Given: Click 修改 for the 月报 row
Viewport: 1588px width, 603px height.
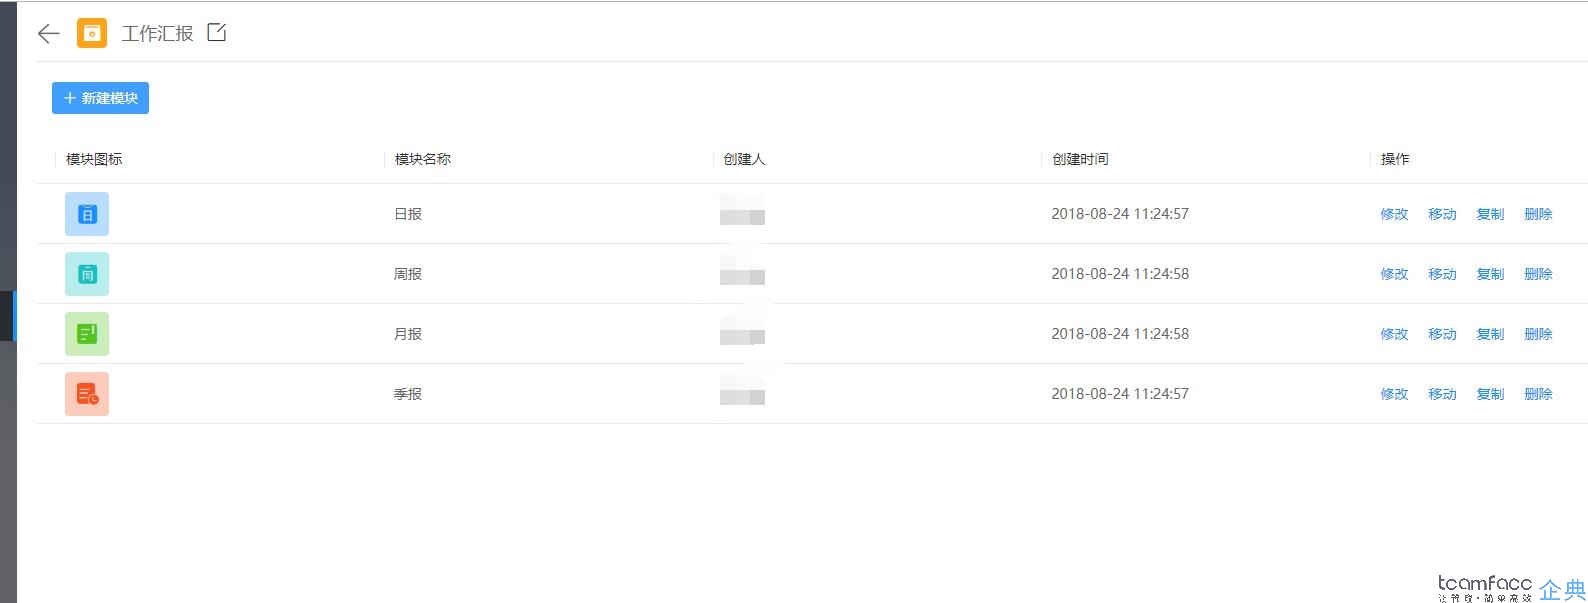Looking at the screenshot, I should coord(1394,334).
